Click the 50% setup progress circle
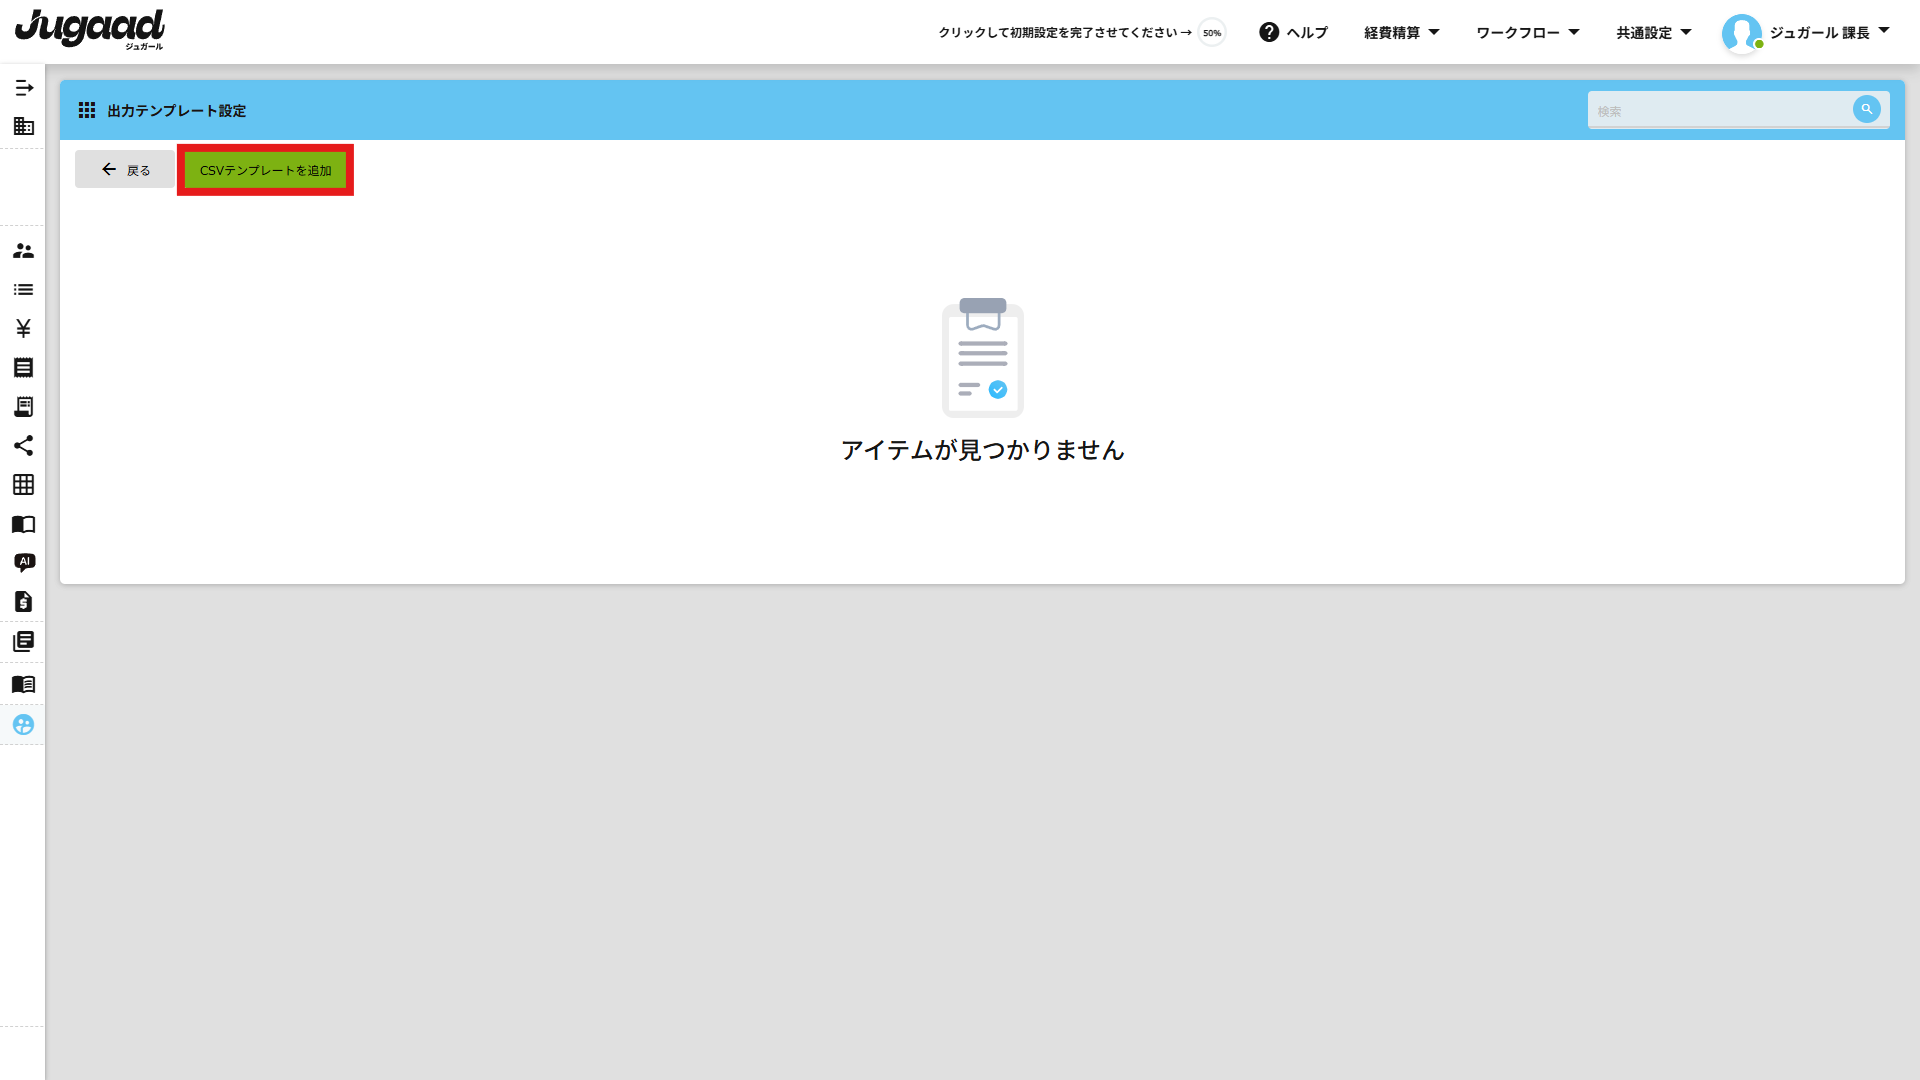The image size is (1920, 1080). coord(1212,33)
